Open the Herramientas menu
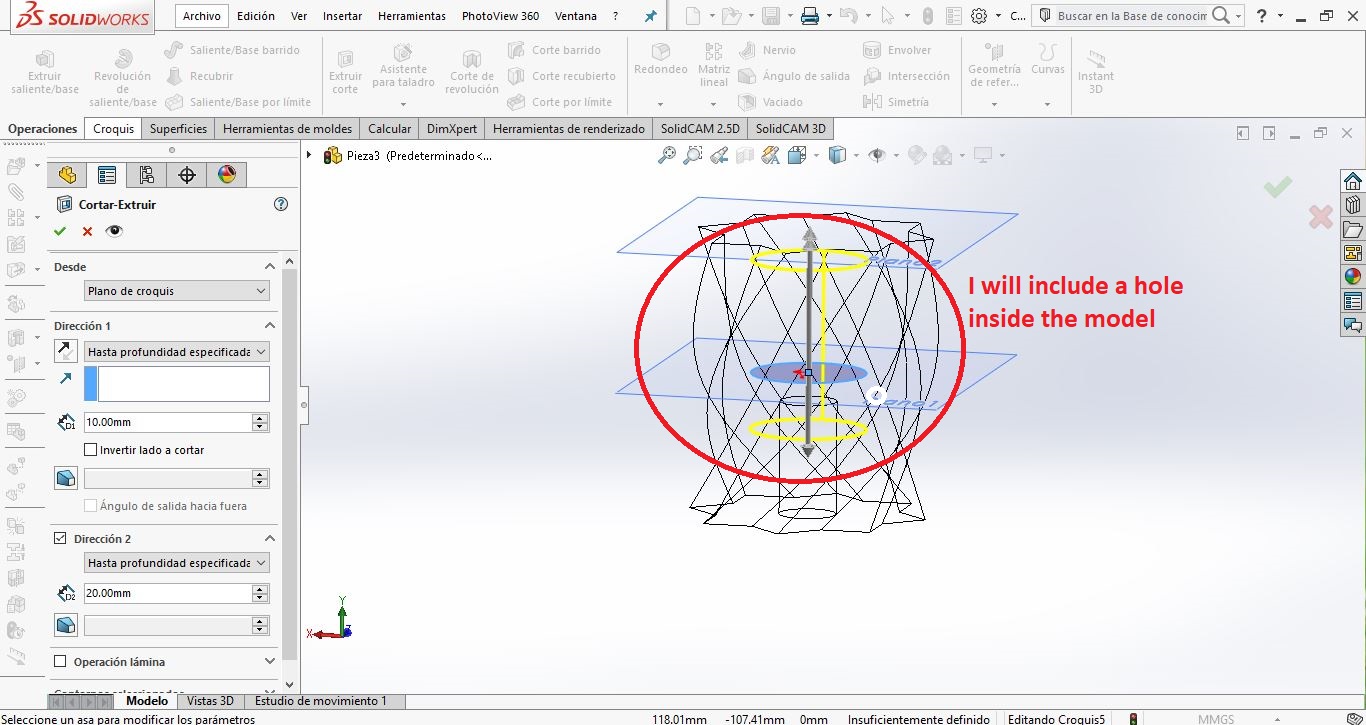This screenshot has height=725, width=1366. pyautogui.click(x=412, y=16)
